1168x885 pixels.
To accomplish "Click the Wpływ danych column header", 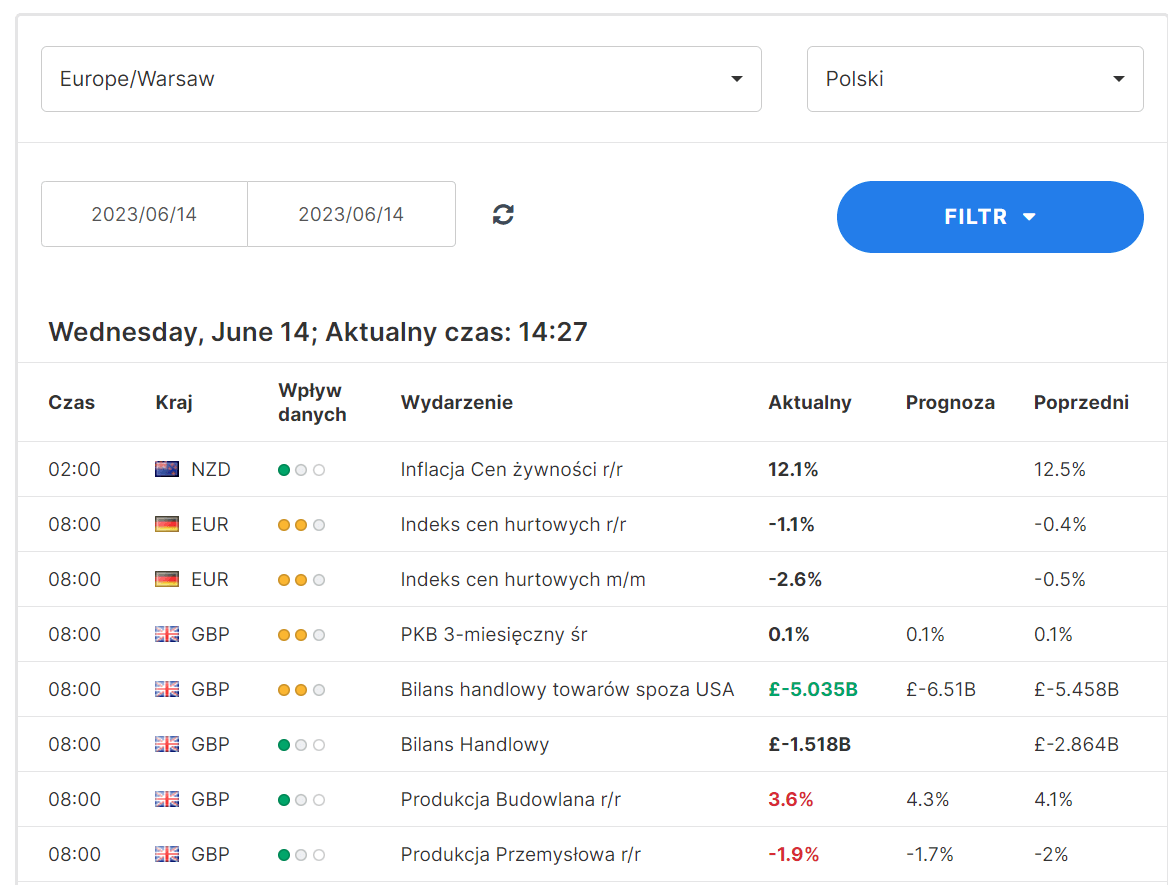I will pos(312,402).
